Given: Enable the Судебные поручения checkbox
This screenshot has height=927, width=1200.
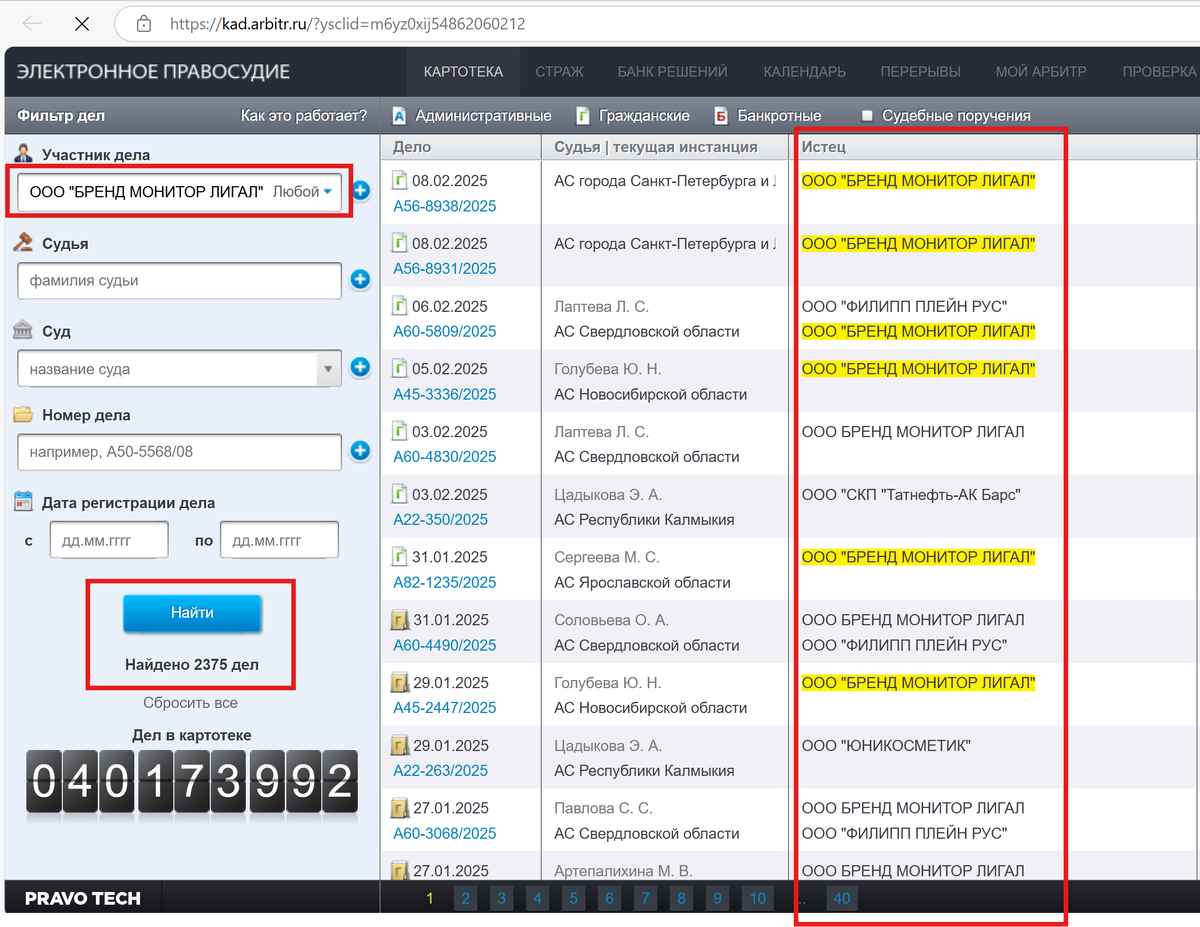Looking at the screenshot, I should 867,115.
